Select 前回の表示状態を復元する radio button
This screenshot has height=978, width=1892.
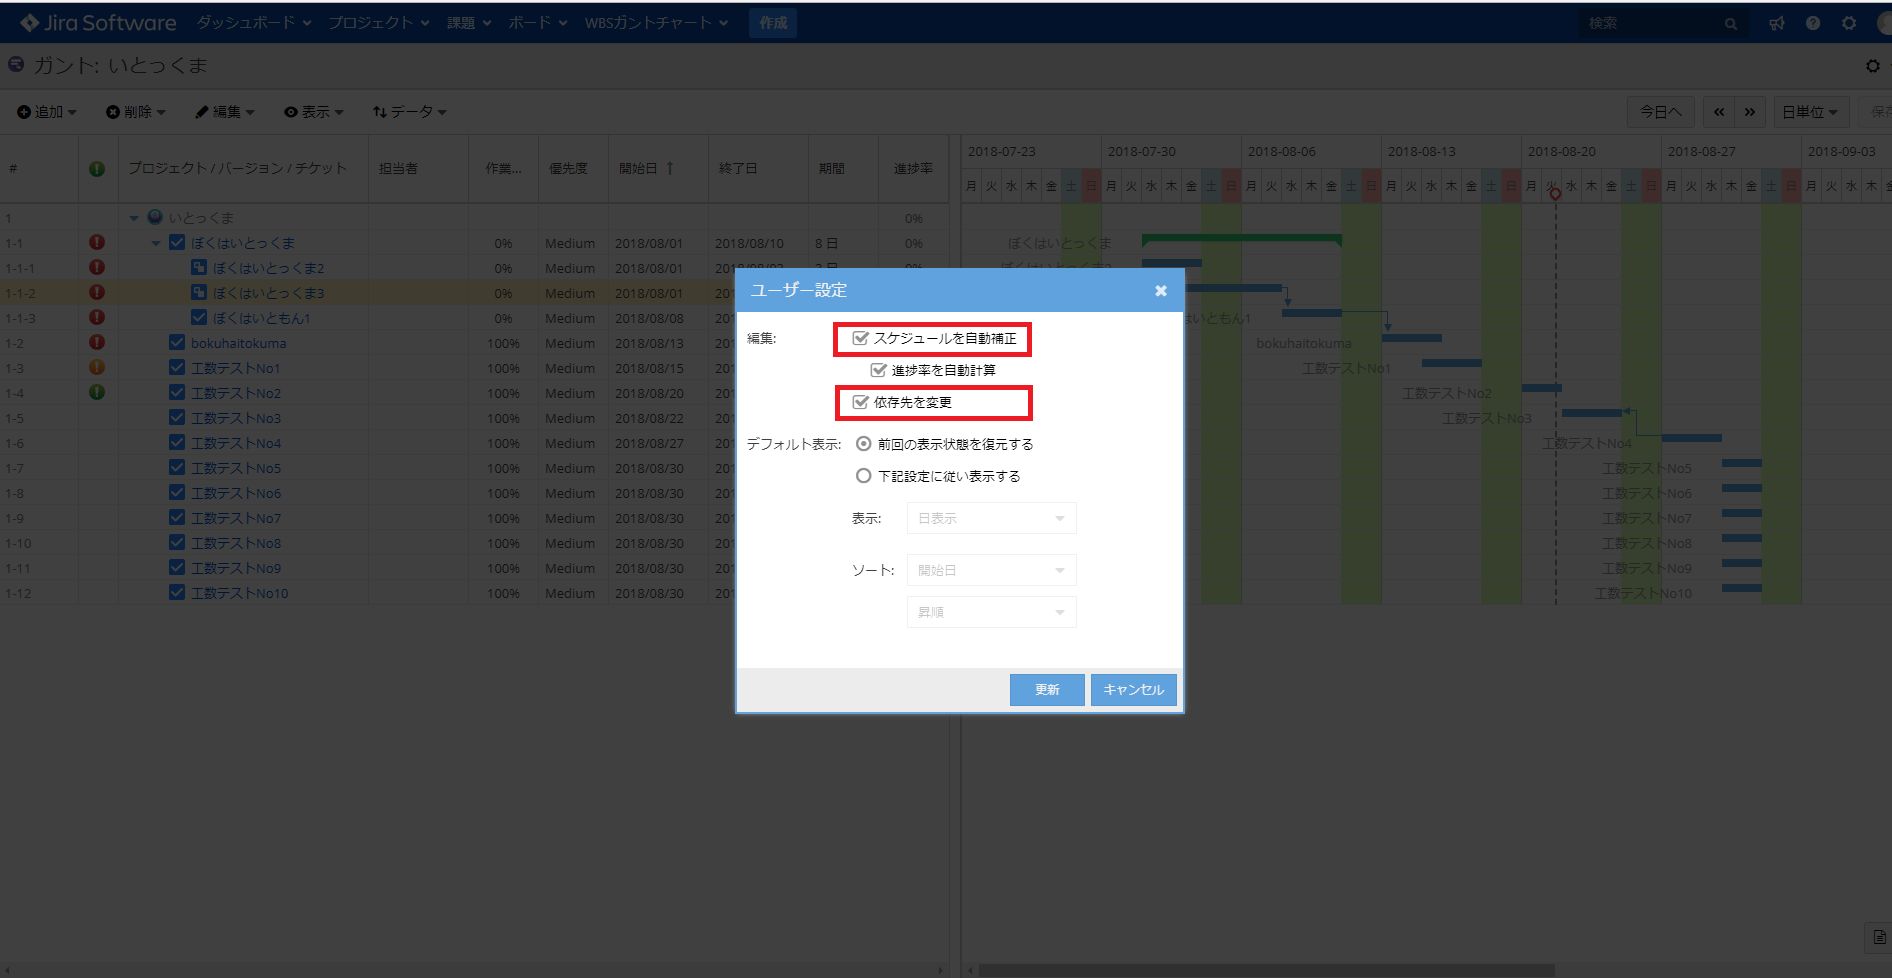click(x=864, y=444)
